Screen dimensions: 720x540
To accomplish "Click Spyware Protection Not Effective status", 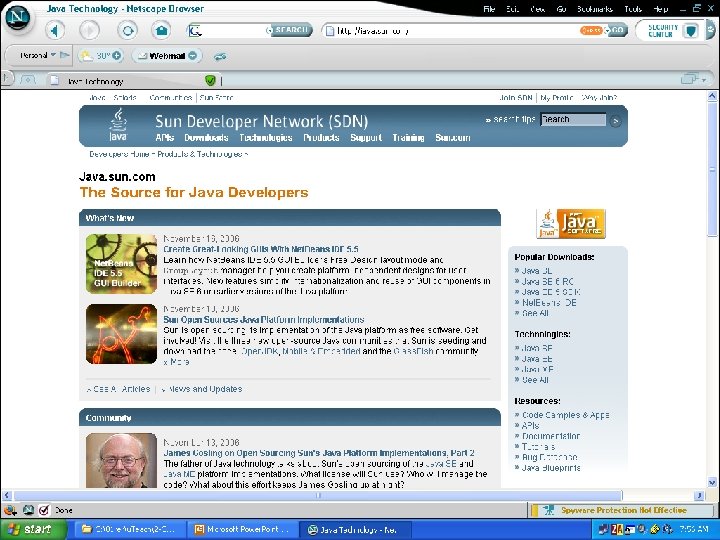I will 621,510.
